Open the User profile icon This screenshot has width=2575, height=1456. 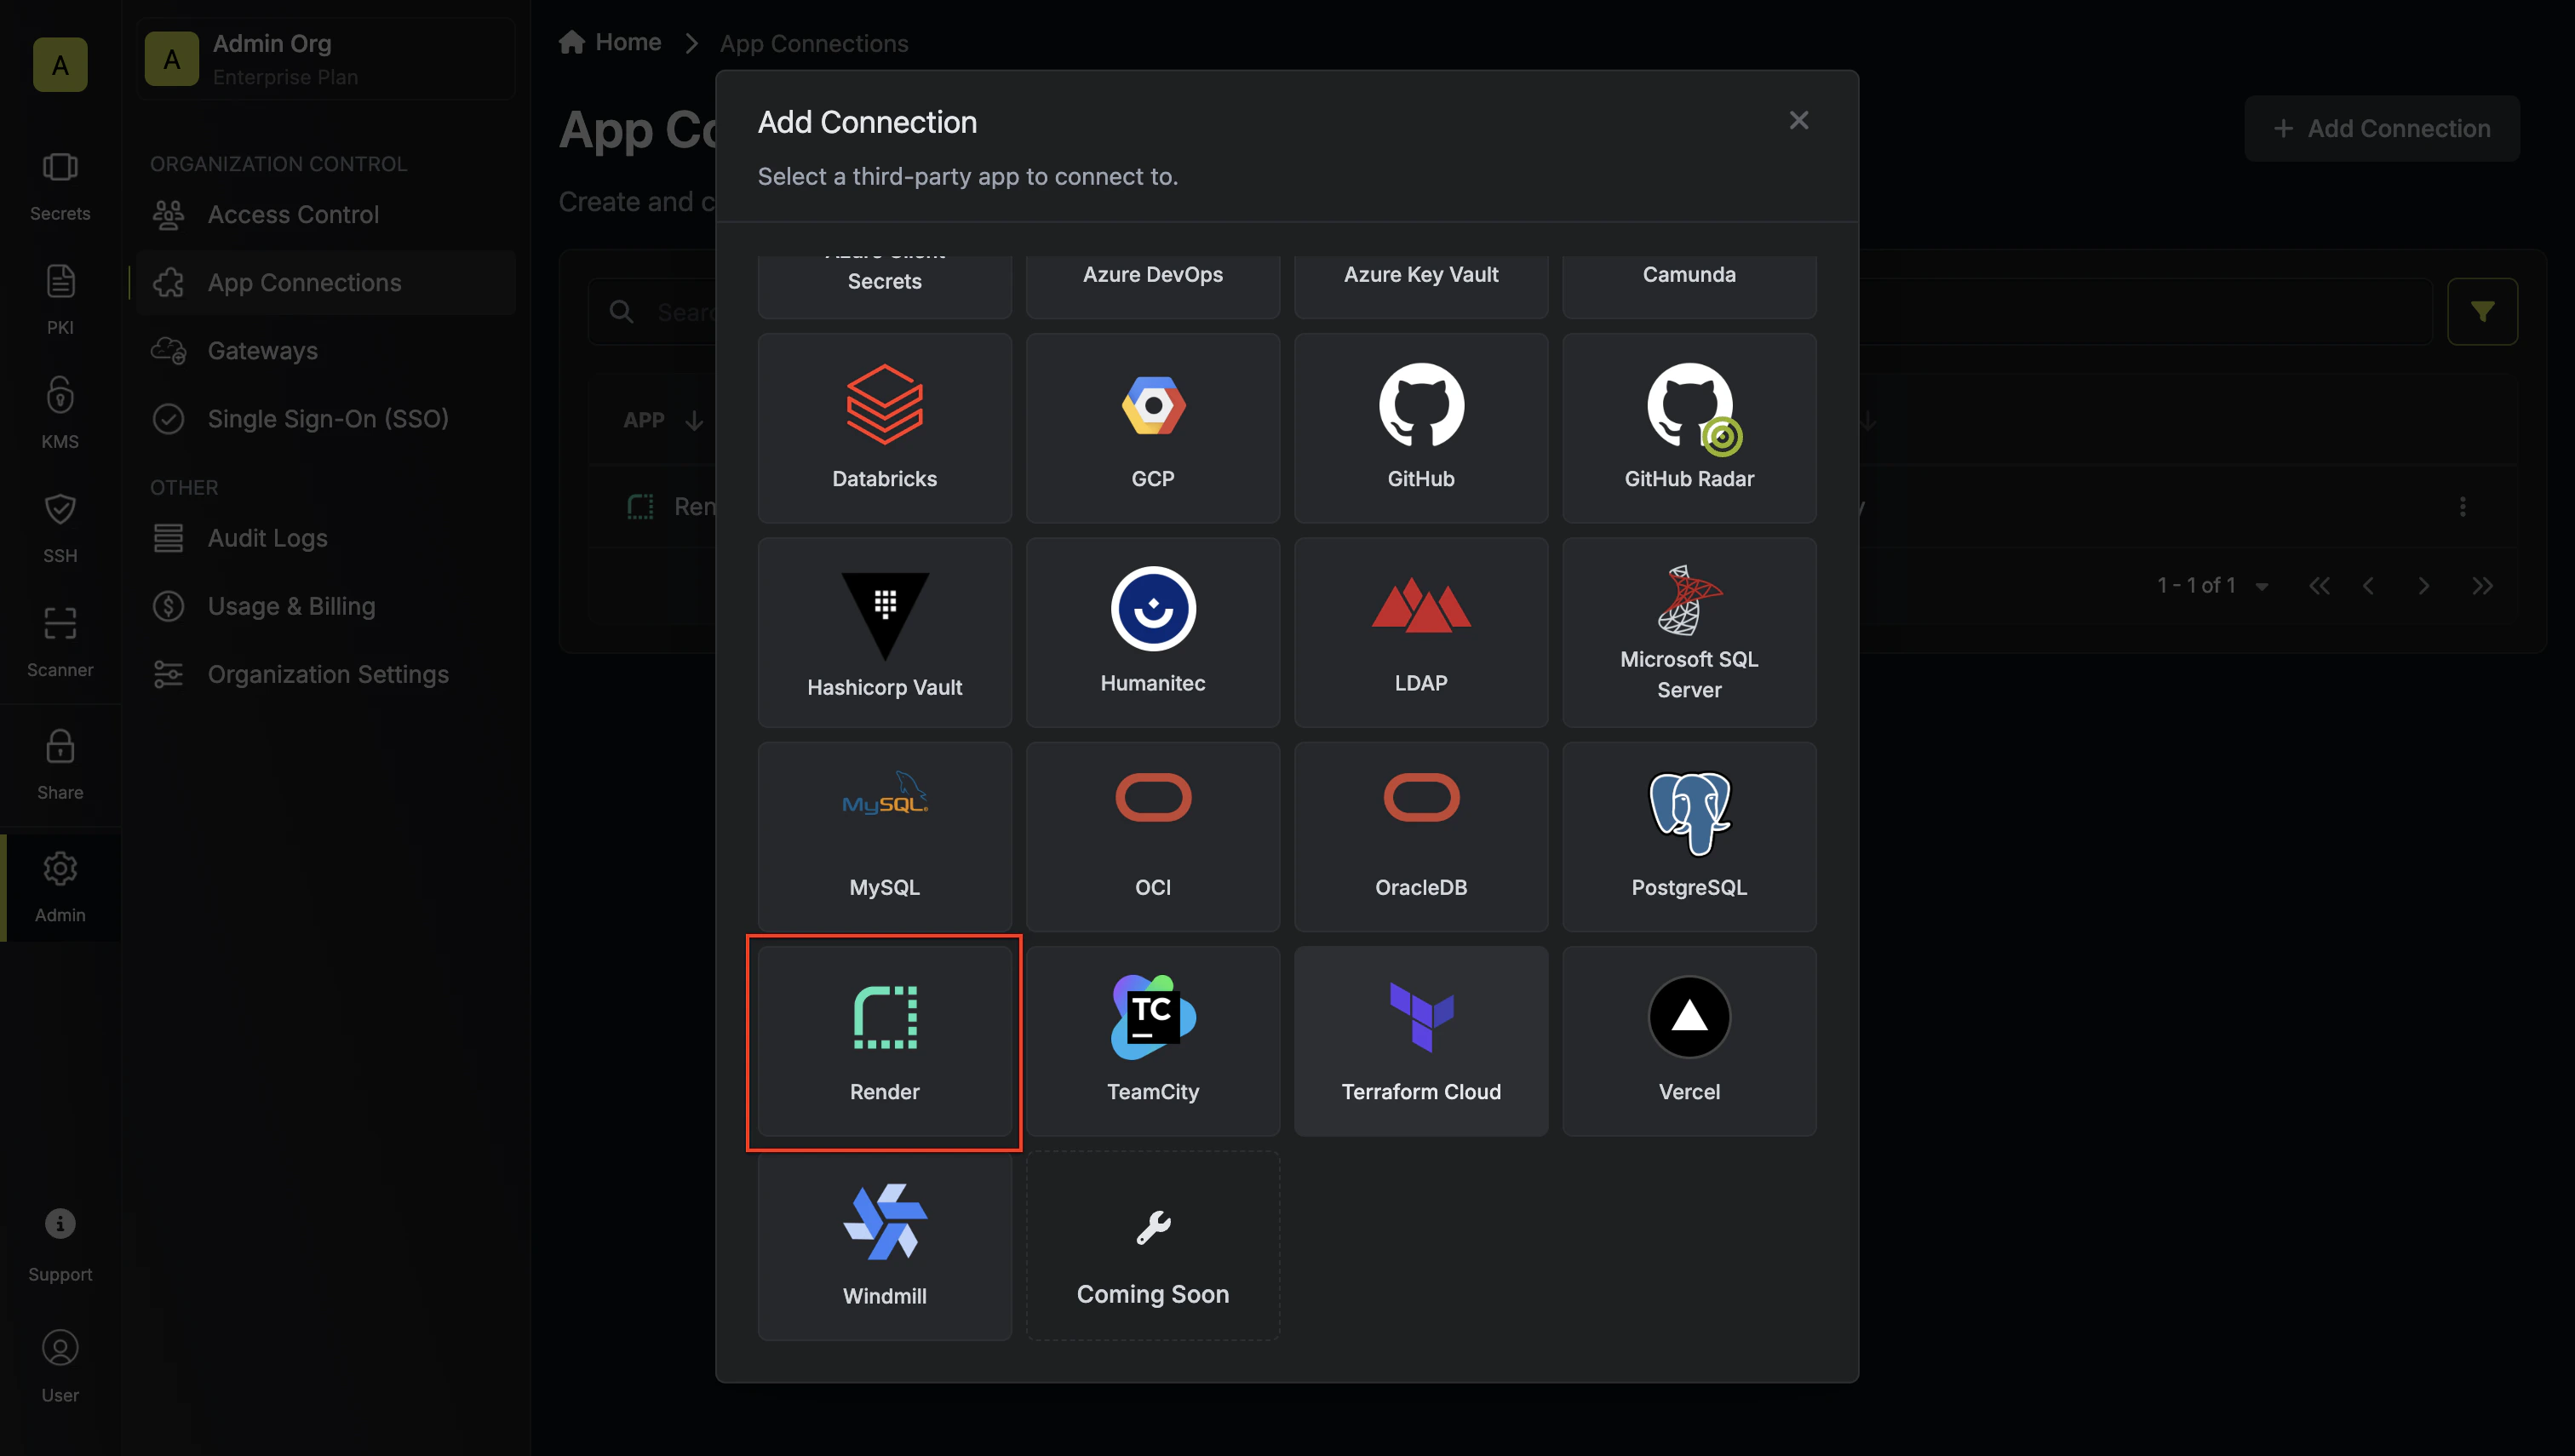click(60, 1367)
